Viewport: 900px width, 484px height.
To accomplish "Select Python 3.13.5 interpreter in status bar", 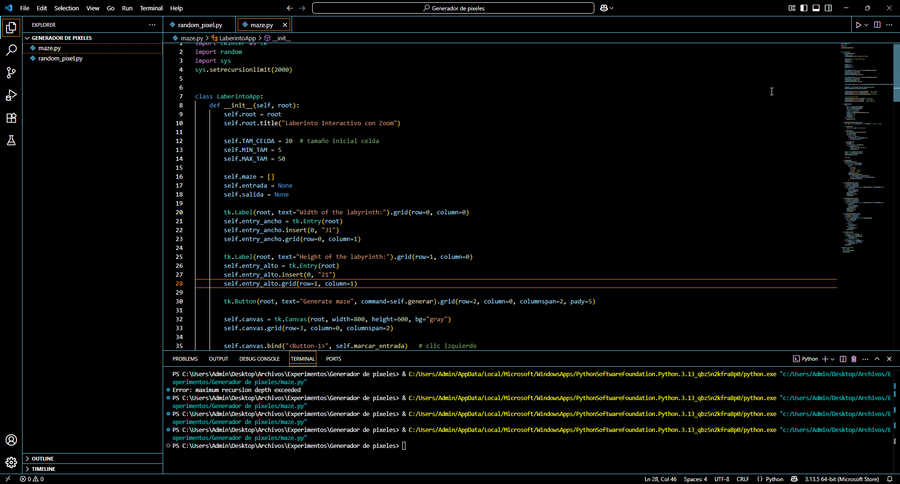I will click(841, 479).
